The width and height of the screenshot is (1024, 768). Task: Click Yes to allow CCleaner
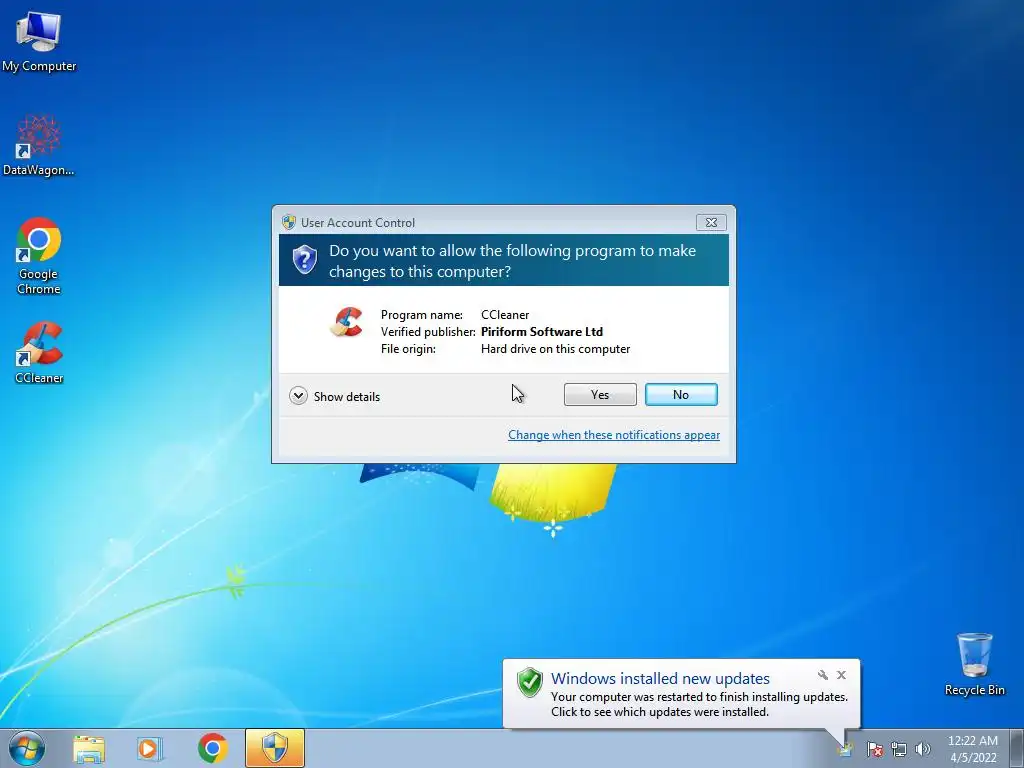point(600,394)
